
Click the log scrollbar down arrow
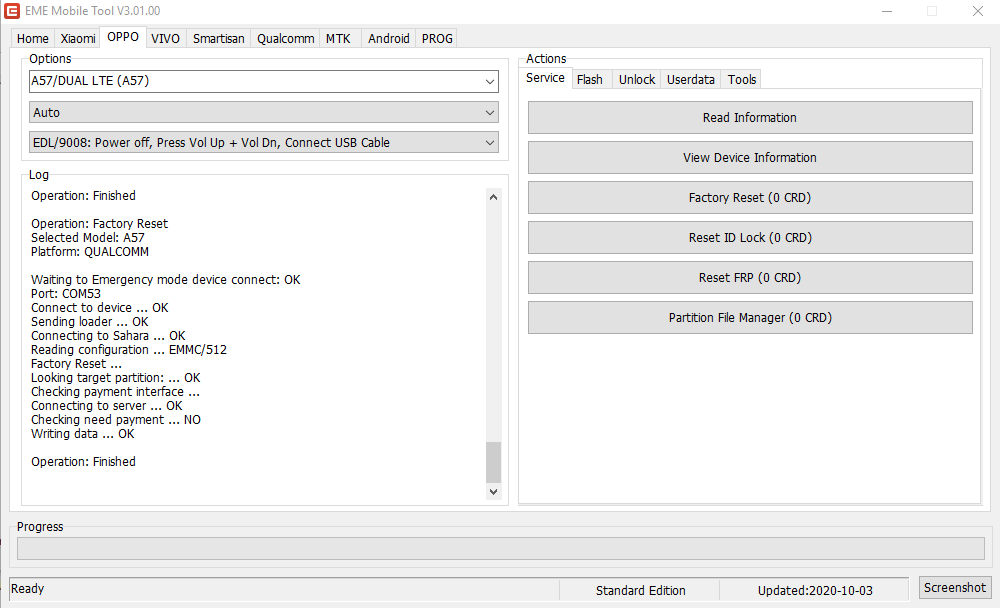point(493,491)
